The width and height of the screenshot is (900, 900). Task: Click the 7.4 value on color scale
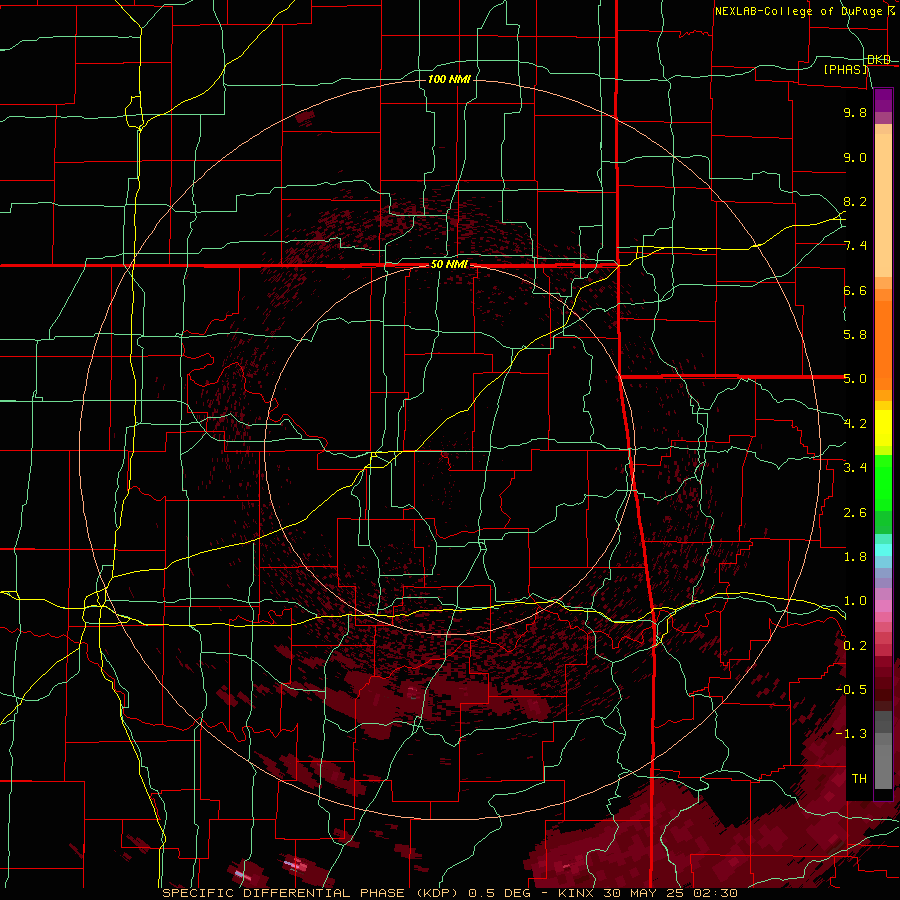855,246
